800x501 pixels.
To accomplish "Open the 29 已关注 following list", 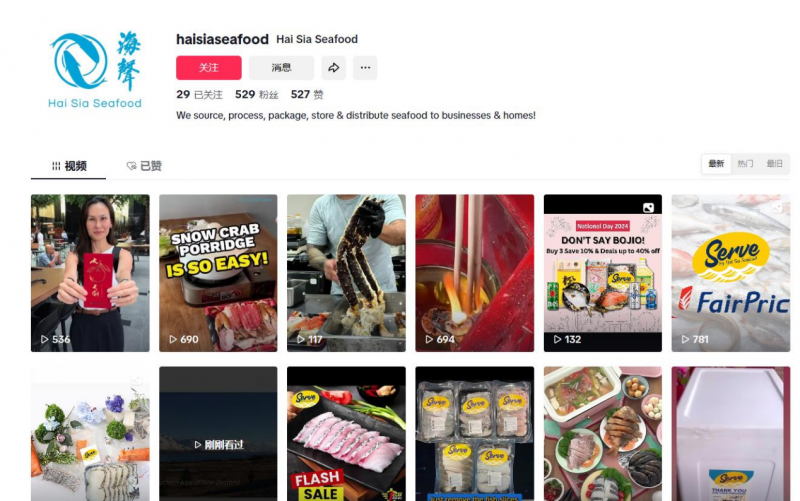I will point(199,94).
